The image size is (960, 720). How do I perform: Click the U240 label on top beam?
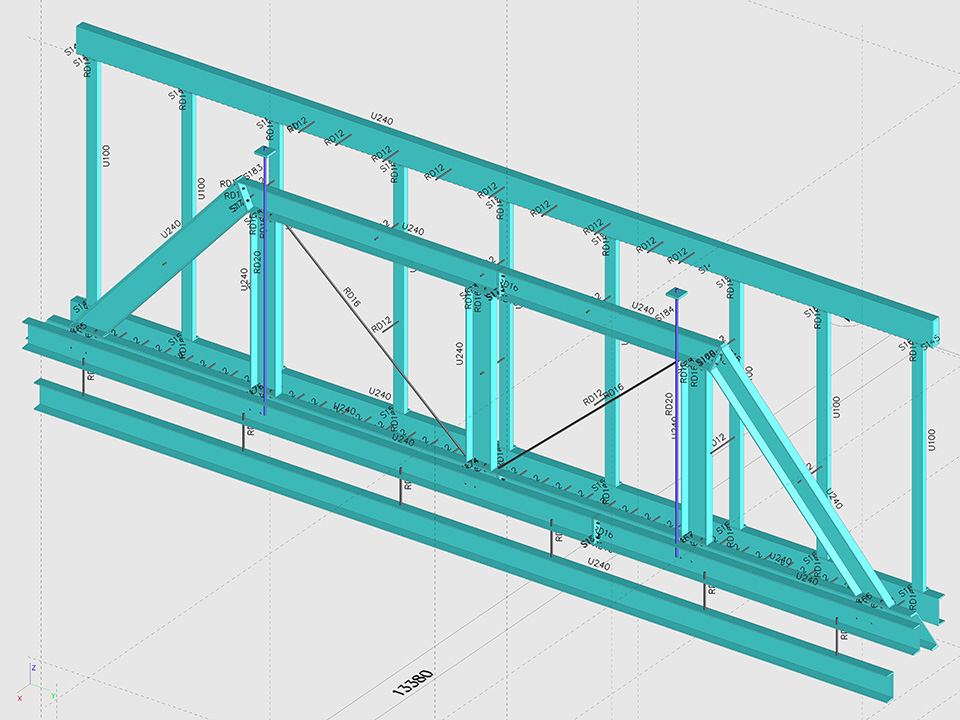pos(381,120)
